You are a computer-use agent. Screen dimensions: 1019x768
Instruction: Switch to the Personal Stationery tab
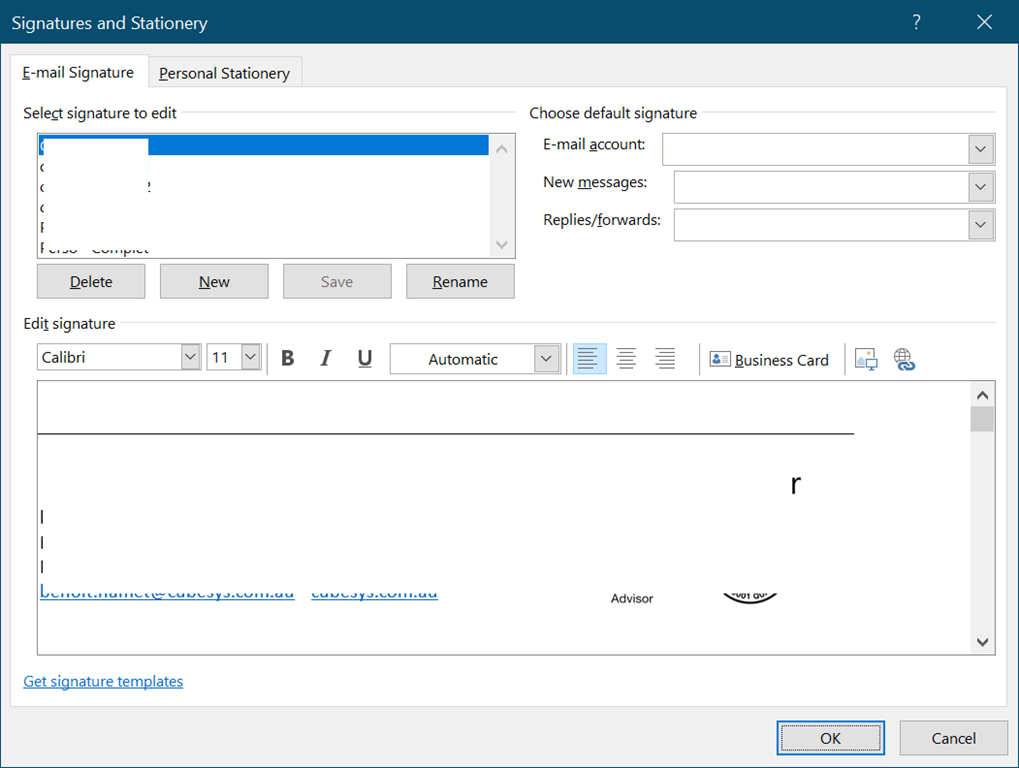click(224, 73)
